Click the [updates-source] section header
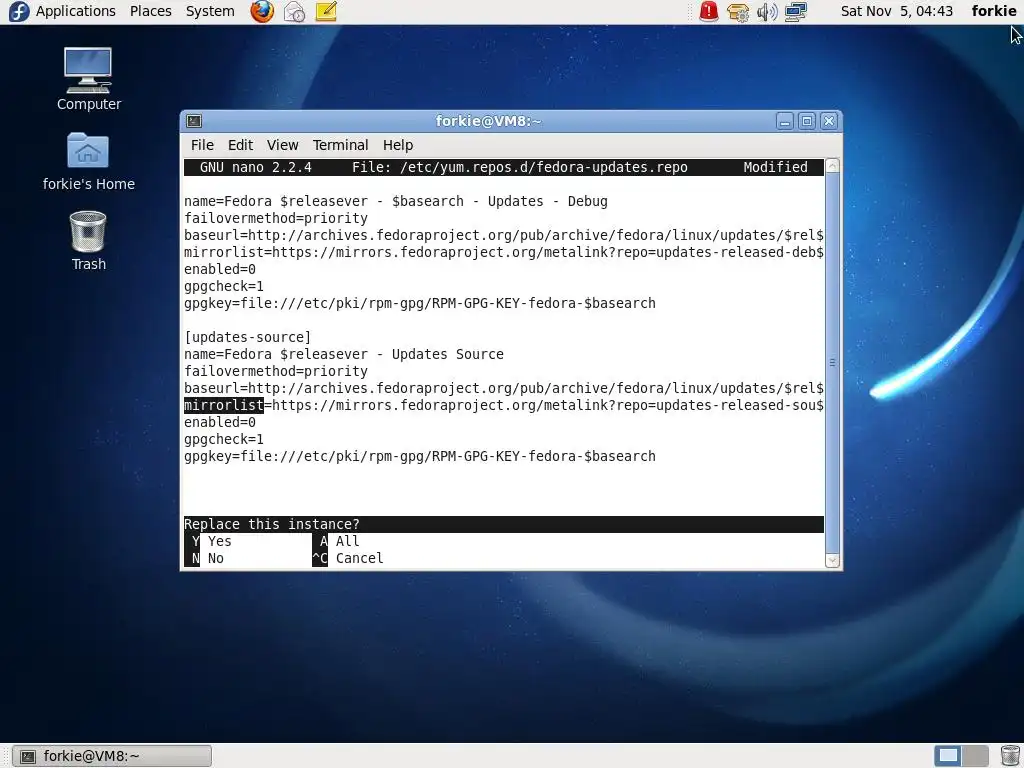Image resolution: width=1024 pixels, height=768 pixels. pos(248,338)
